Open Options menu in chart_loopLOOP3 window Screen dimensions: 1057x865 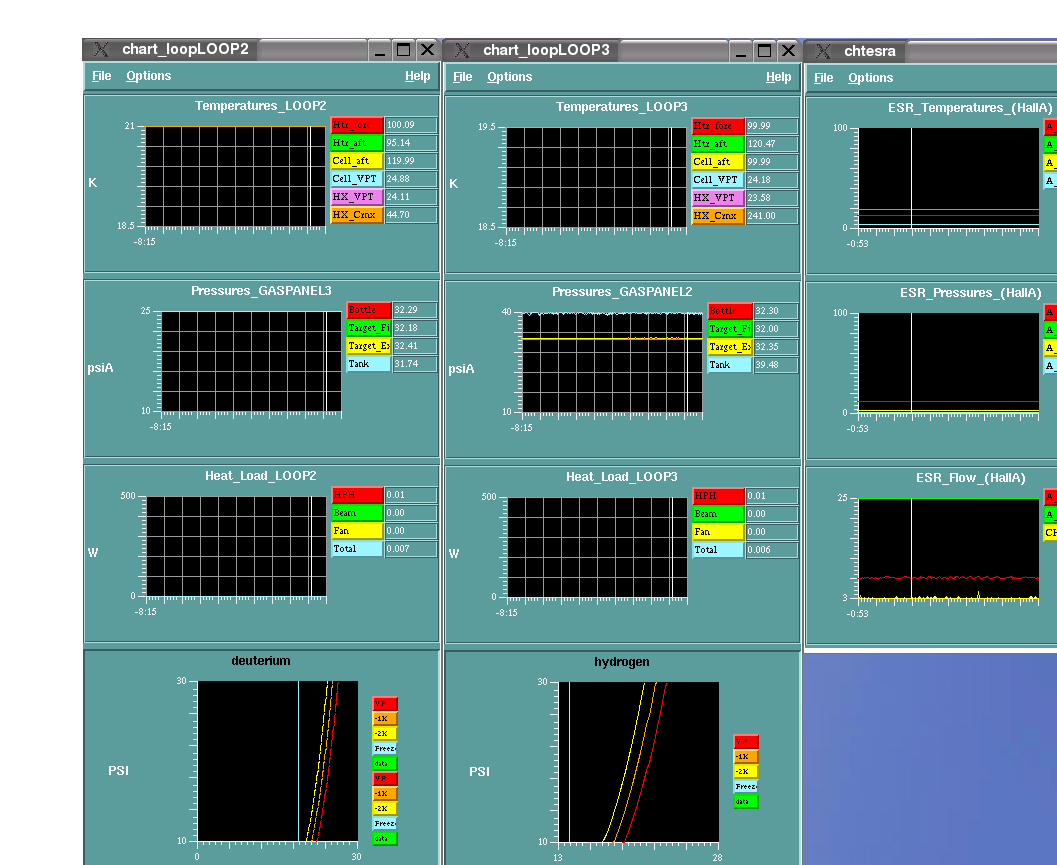510,77
